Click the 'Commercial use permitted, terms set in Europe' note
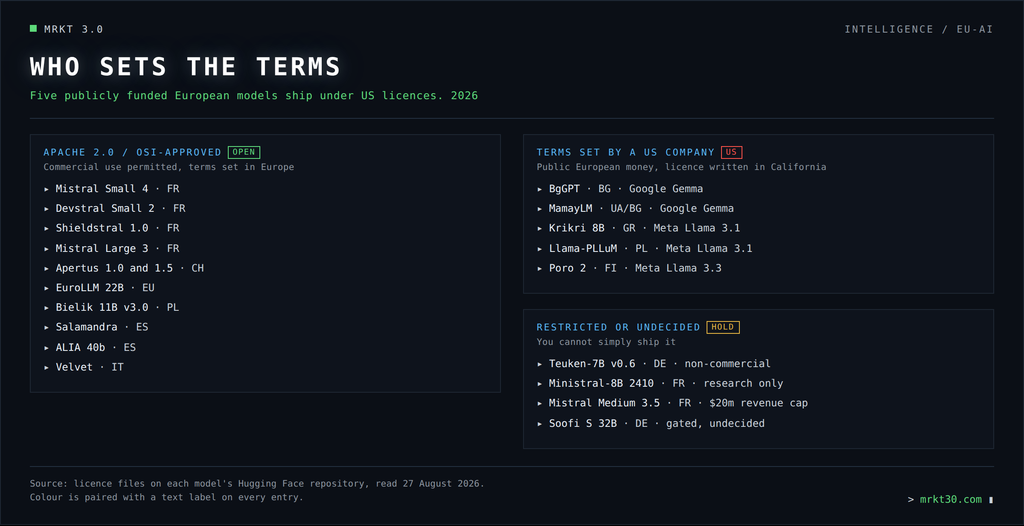 (169, 167)
